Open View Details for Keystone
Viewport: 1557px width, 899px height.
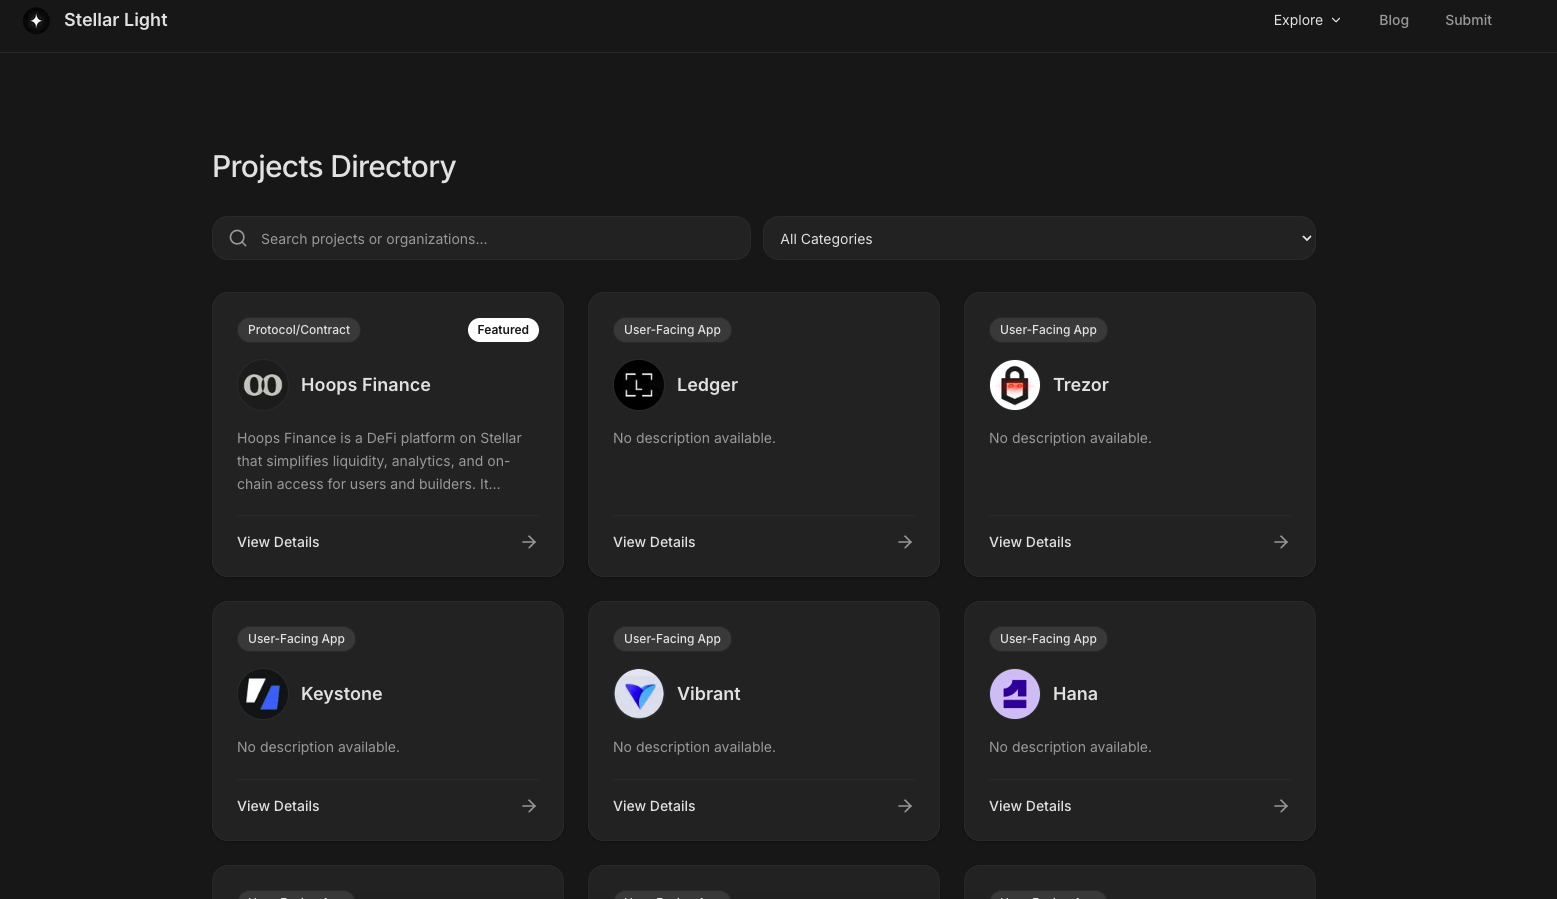278,806
